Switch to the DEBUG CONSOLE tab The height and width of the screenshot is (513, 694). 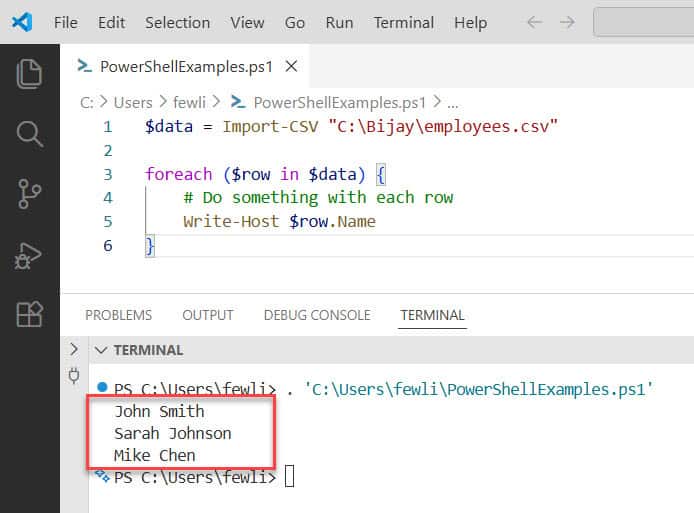click(317, 315)
